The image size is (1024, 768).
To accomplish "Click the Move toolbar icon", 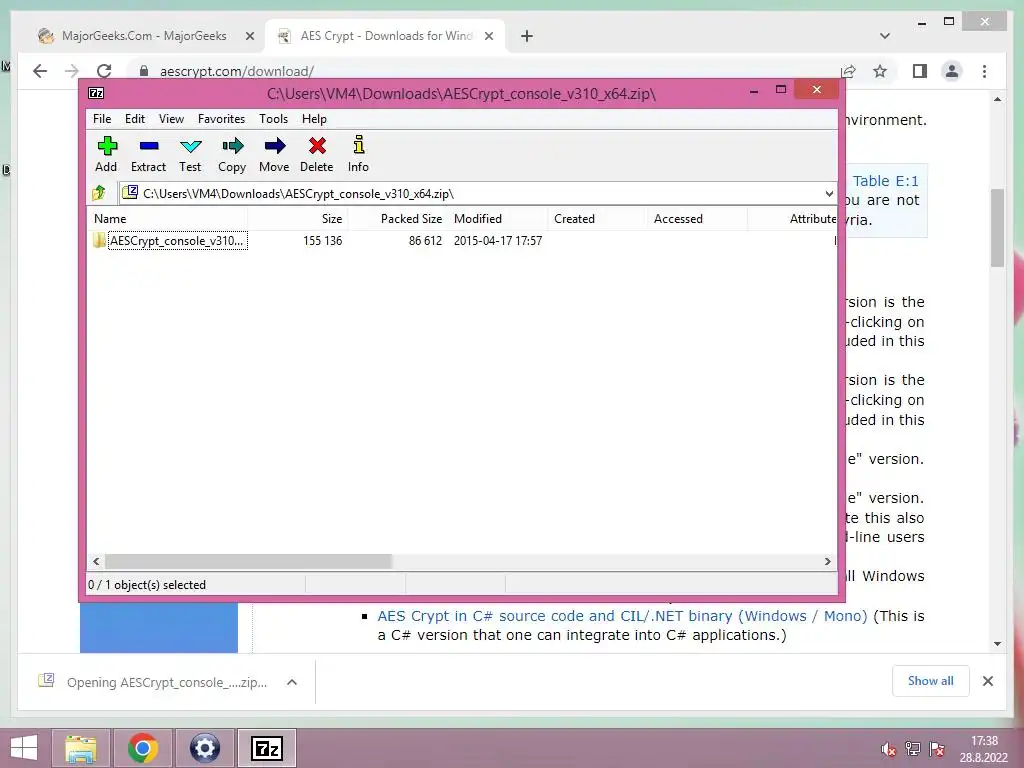I will (274, 146).
